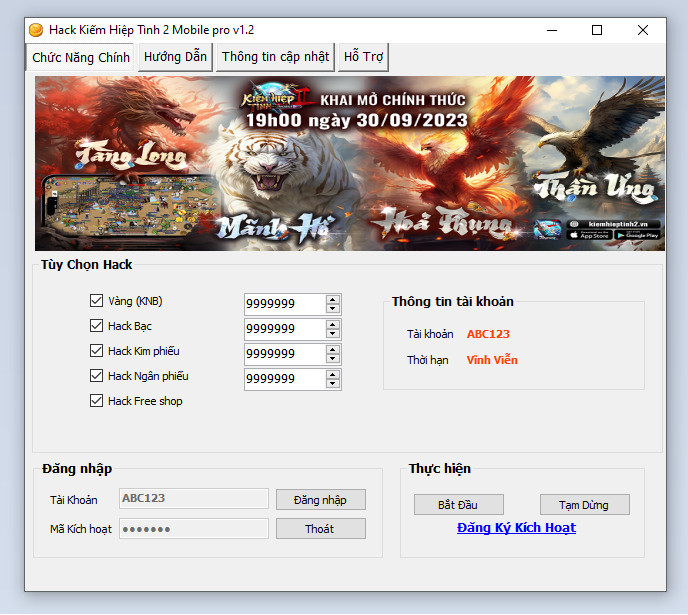
Task: Decrease the Hack Bạc value with the down arrow
Action: click(x=333, y=334)
